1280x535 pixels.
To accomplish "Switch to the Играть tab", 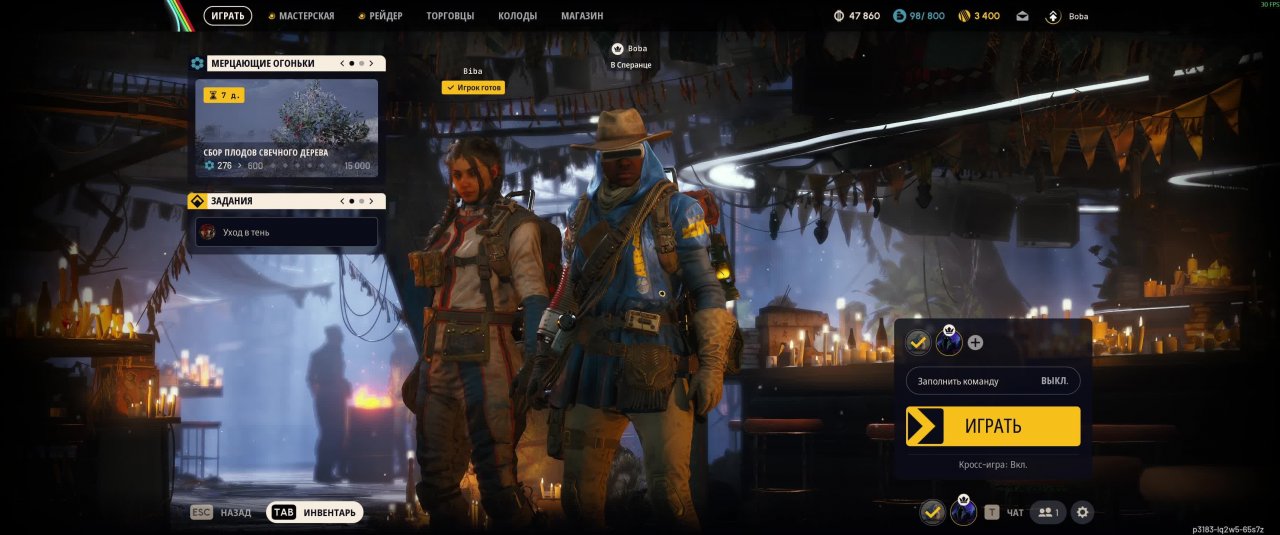I will coord(228,16).
